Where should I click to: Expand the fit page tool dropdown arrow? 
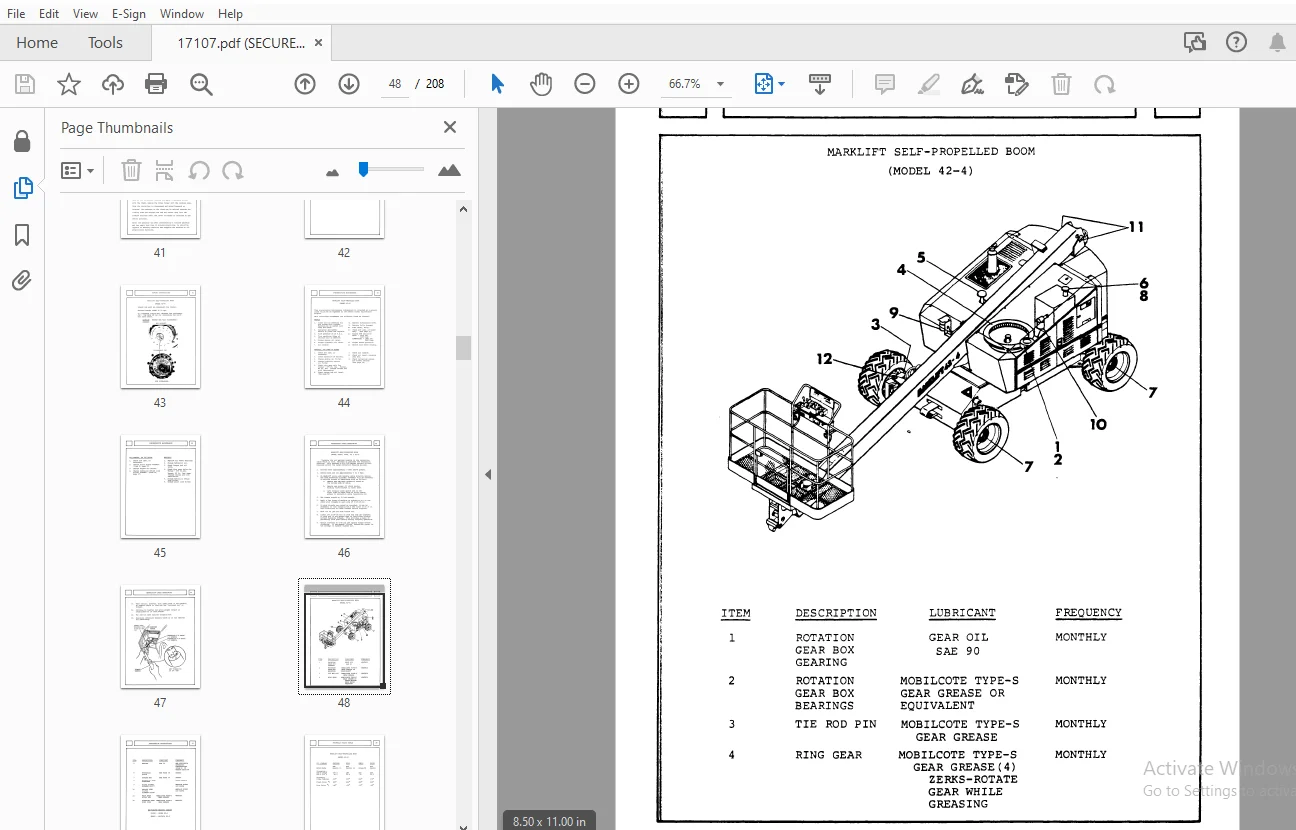[781, 84]
